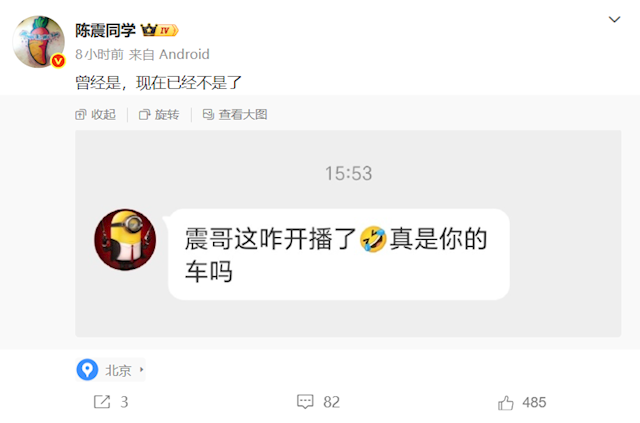Click the 查看大图 picture icon
The width and height of the screenshot is (640, 423).
pyautogui.click(x=208, y=115)
